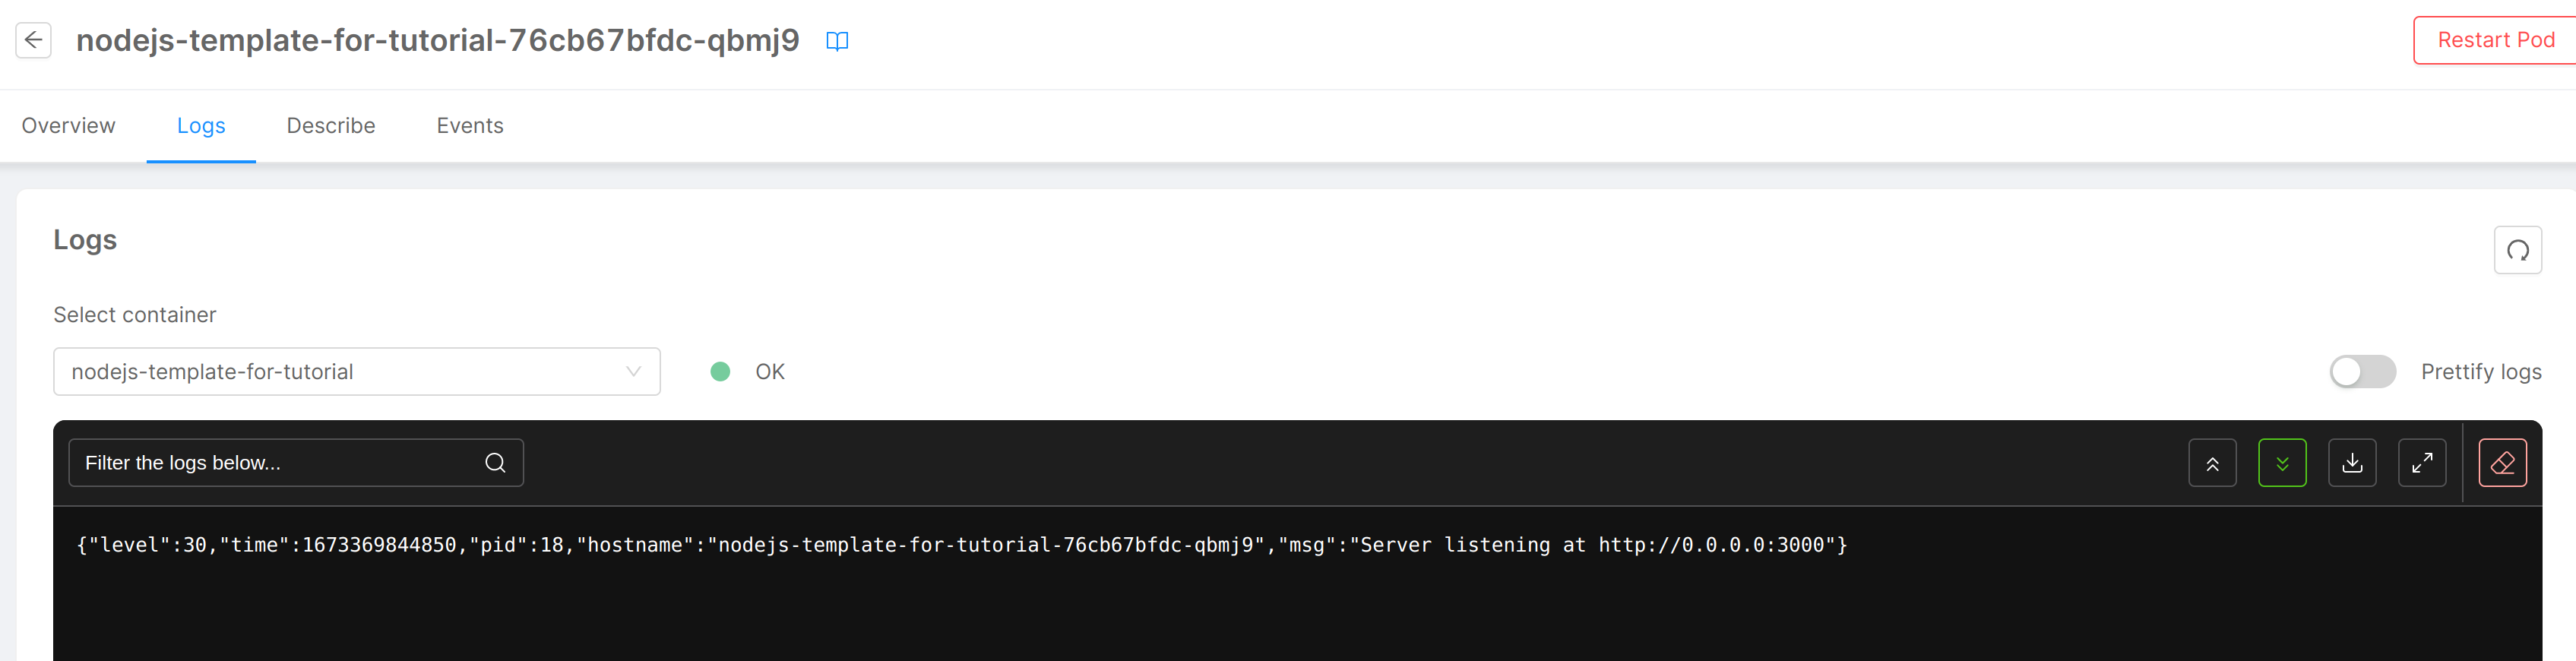This screenshot has width=2576, height=661.
Task: Click the container dropdown chevron arrow
Action: tap(633, 372)
